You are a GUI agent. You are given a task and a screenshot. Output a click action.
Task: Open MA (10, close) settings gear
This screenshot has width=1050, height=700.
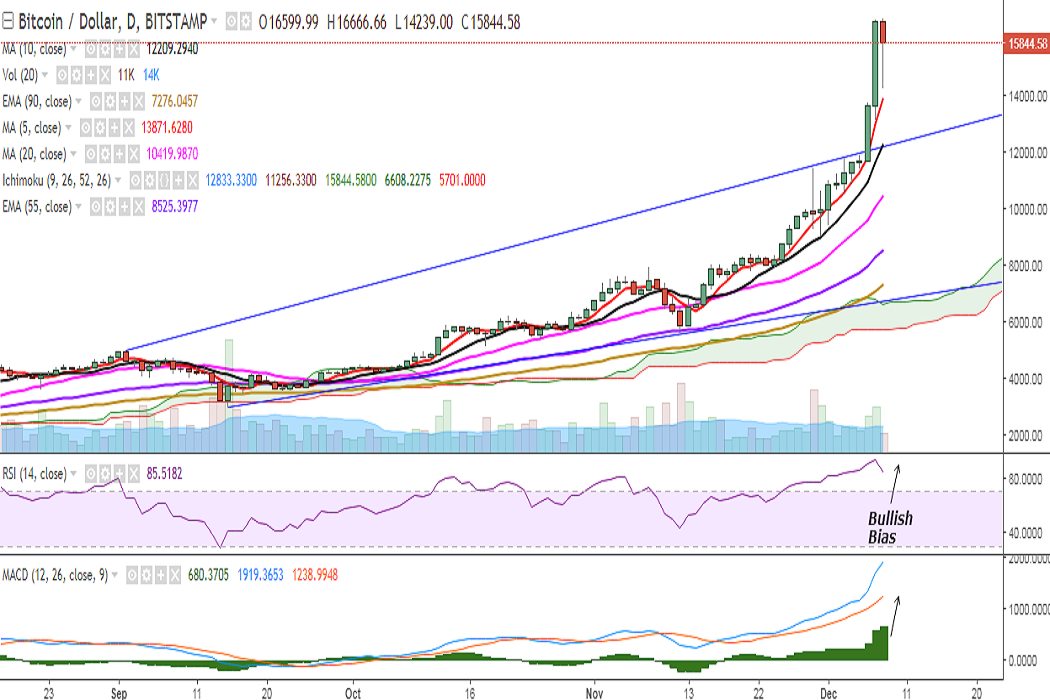(x=105, y=49)
